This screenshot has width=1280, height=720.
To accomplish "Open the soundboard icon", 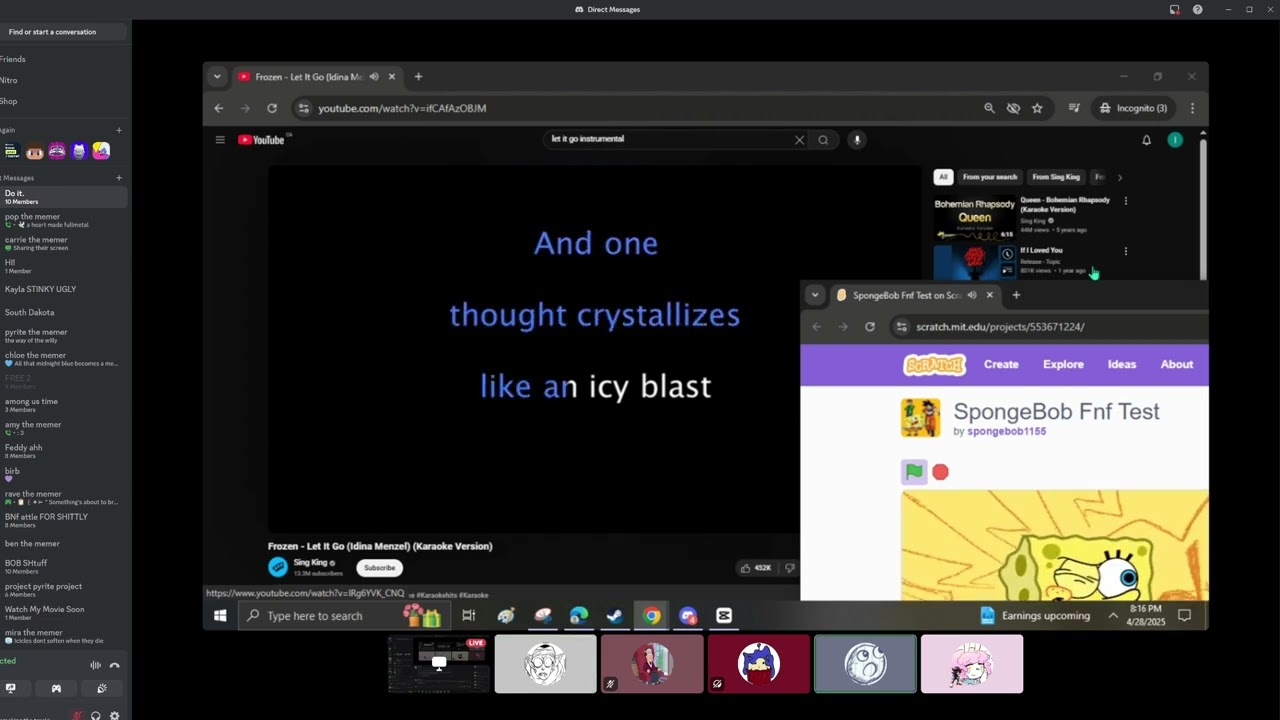I will [x=102, y=688].
